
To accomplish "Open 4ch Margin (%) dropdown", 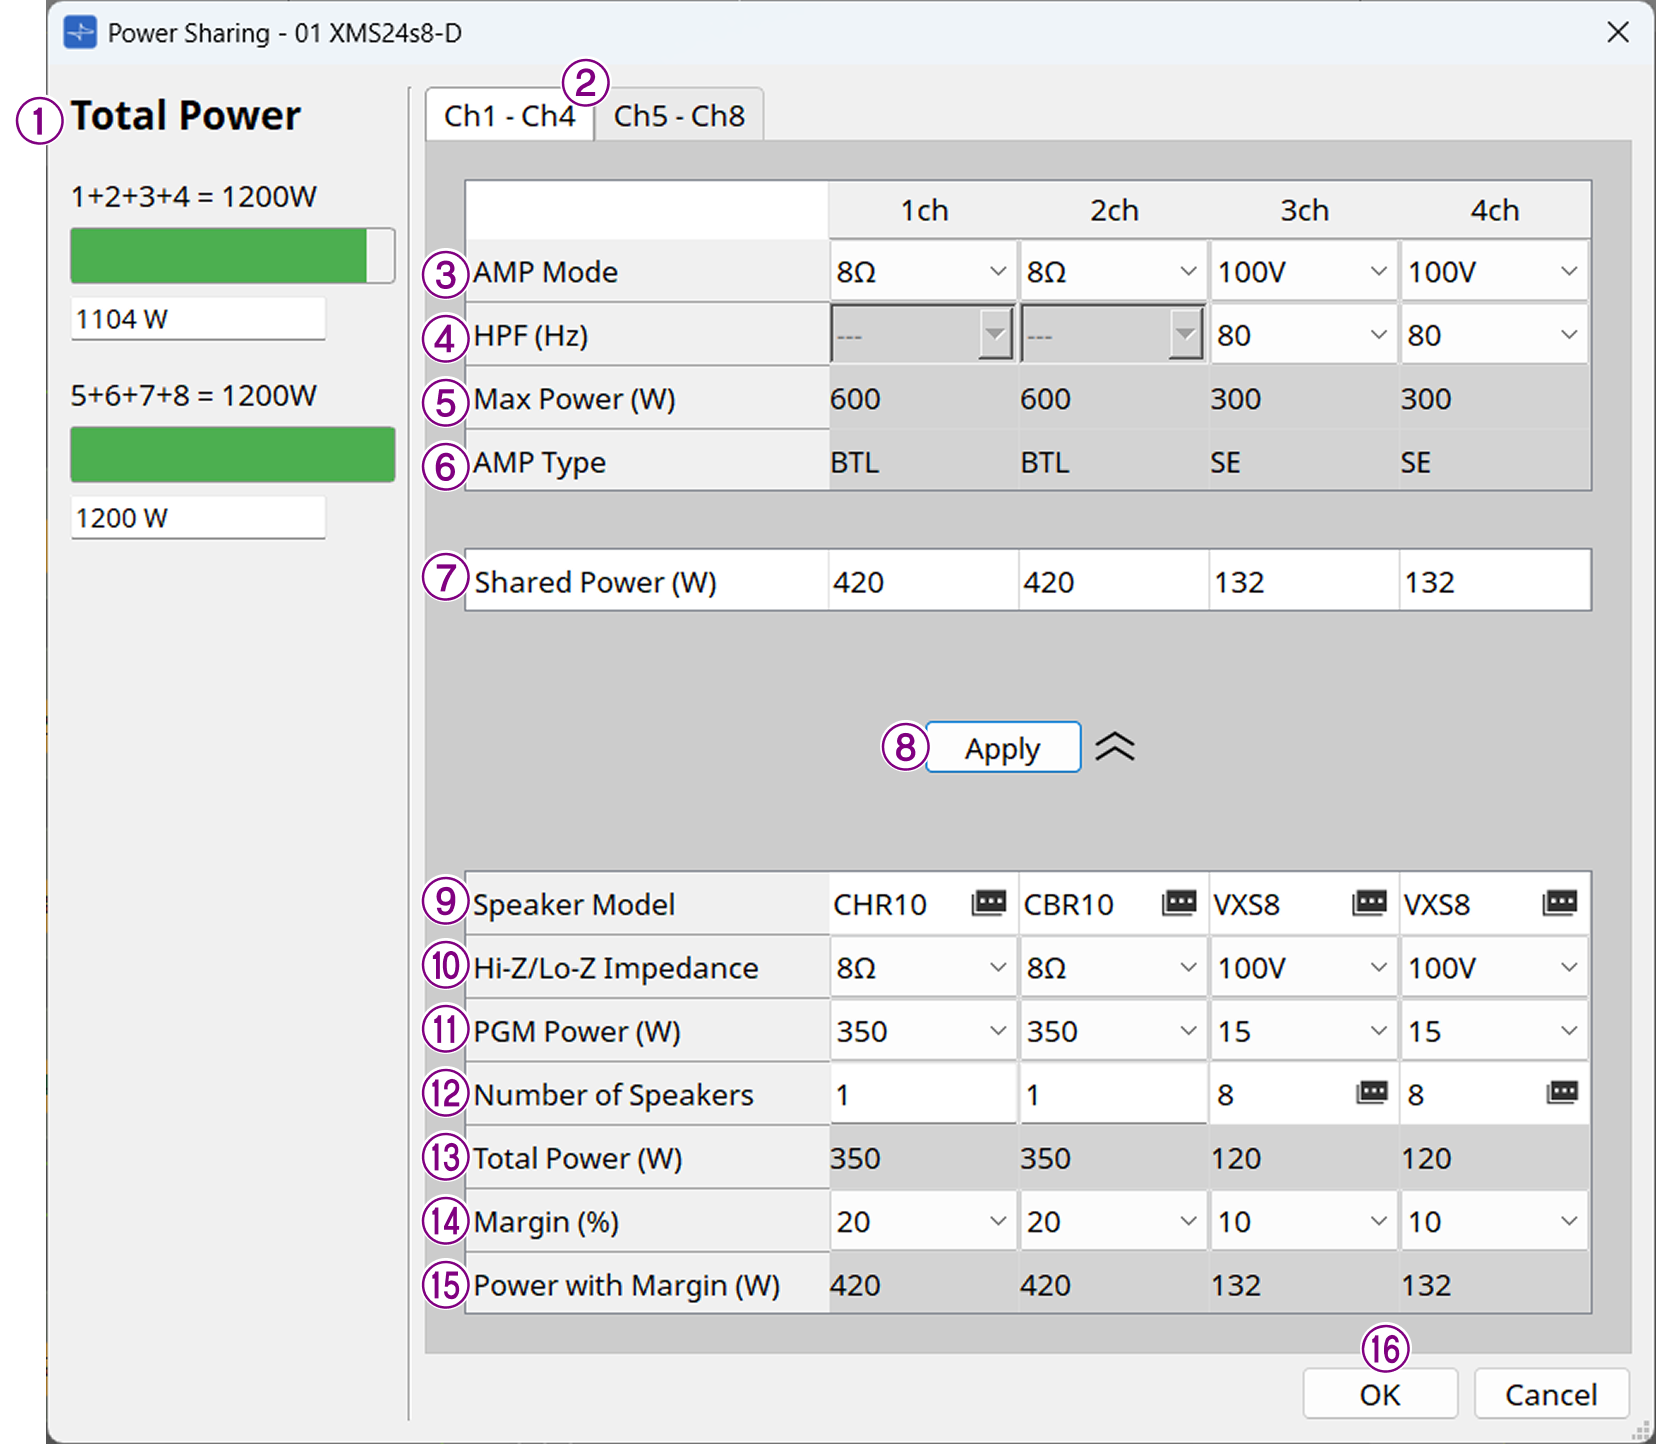I will point(1493,1220).
